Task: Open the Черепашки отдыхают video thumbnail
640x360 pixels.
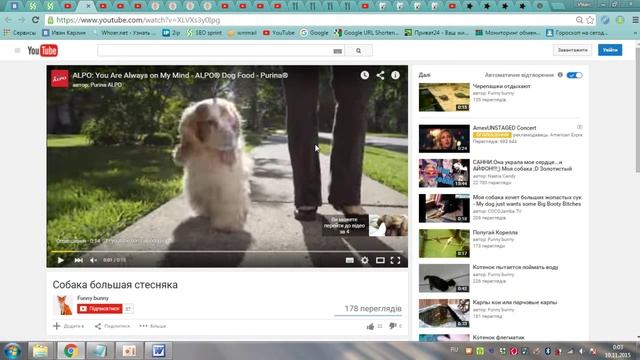Action: tap(444, 97)
